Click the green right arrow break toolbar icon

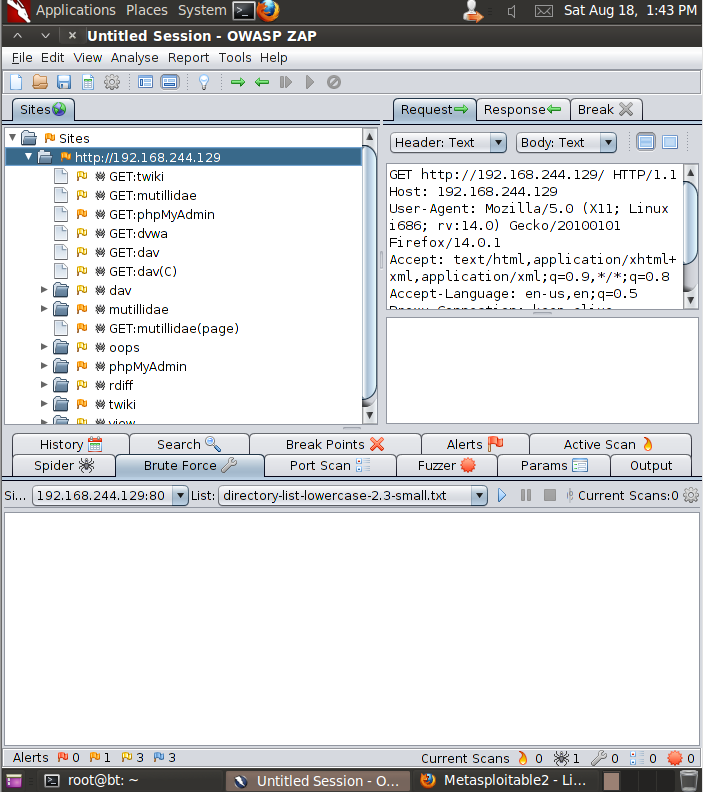(x=238, y=82)
